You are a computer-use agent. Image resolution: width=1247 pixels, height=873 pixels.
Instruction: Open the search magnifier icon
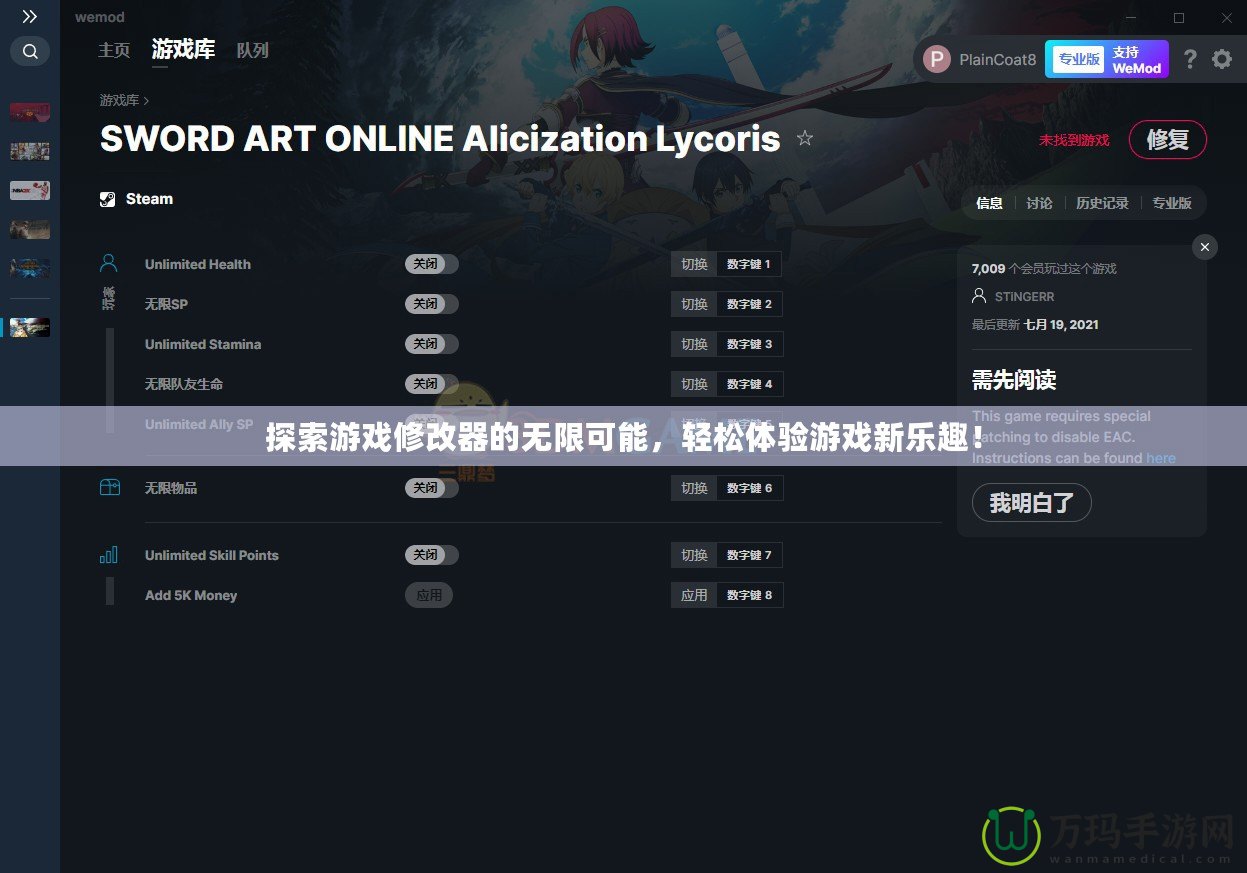coord(30,51)
